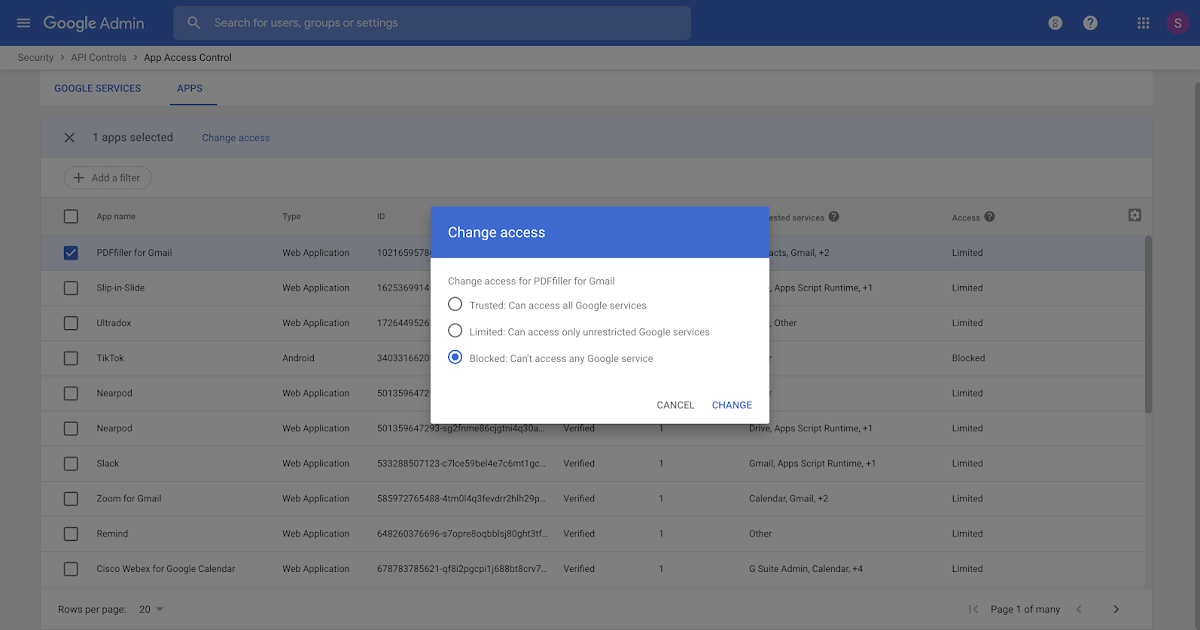Switch to the GOOGLE SERVICES tab
Image resolution: width=1200 pixels, height=630 pixels.
(97, 88)
